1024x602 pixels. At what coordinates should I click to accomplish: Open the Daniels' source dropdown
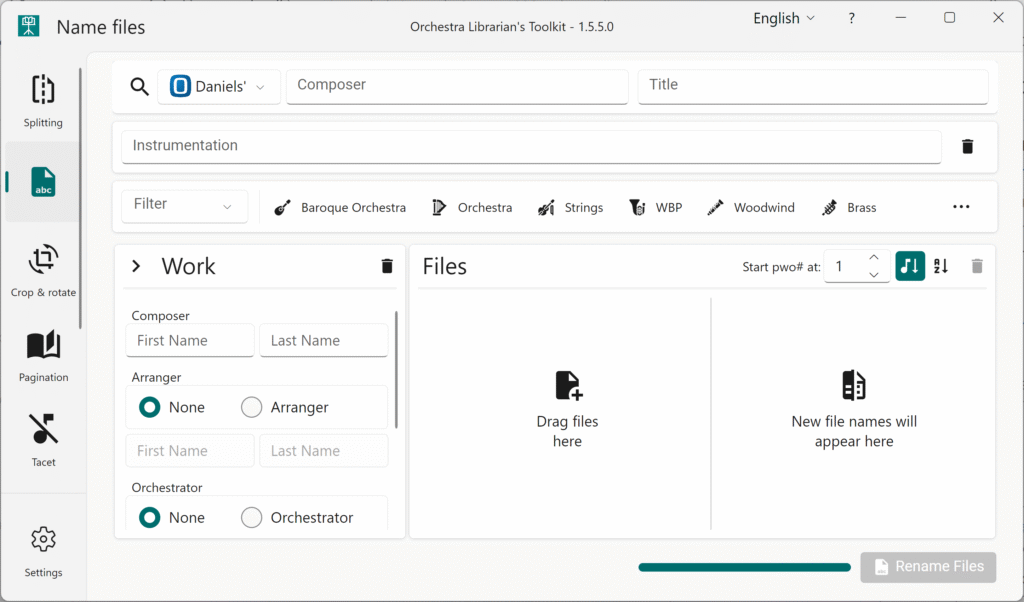(219, 86)
